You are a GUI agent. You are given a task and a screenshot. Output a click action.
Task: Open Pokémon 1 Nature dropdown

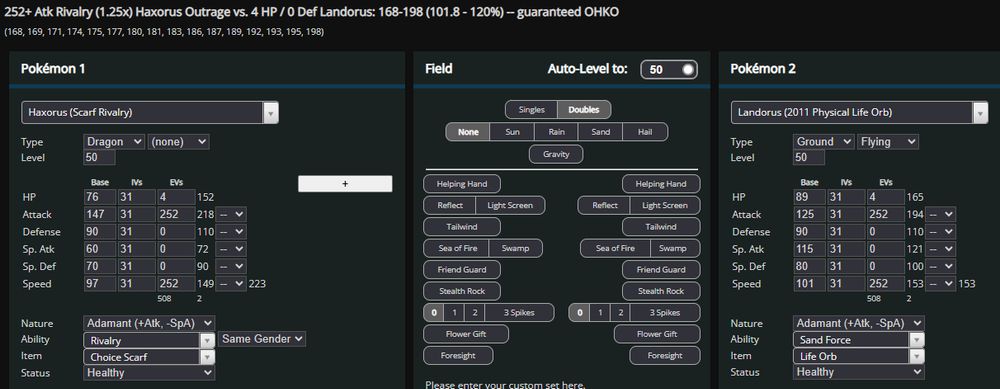click(149, 323)
